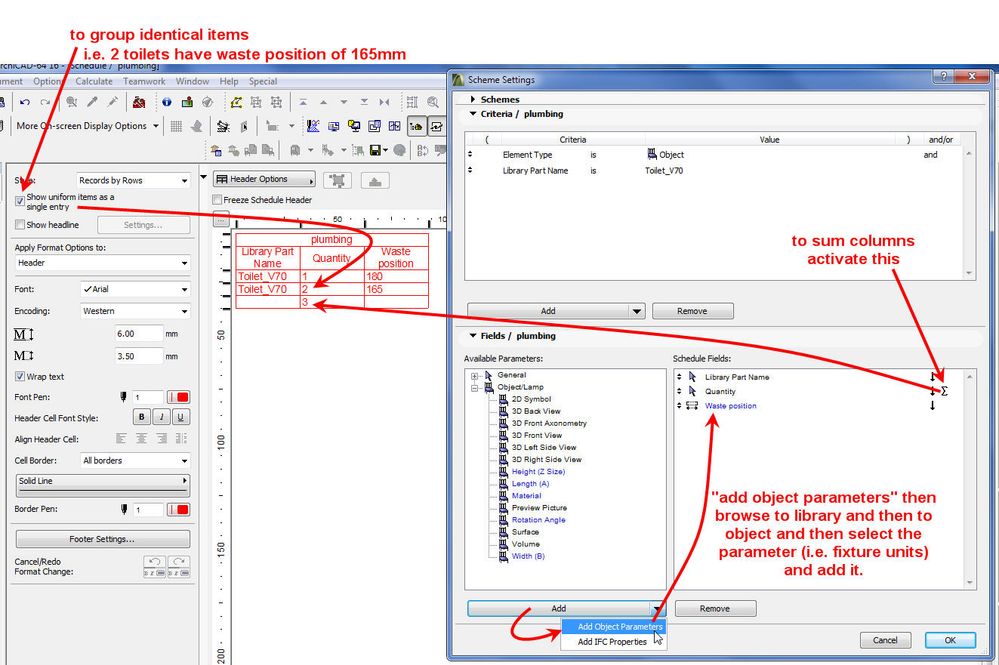Click sort arrow on Library Part Name field
The width and height of the screenshot is (999, 665).
coord(933,377)
